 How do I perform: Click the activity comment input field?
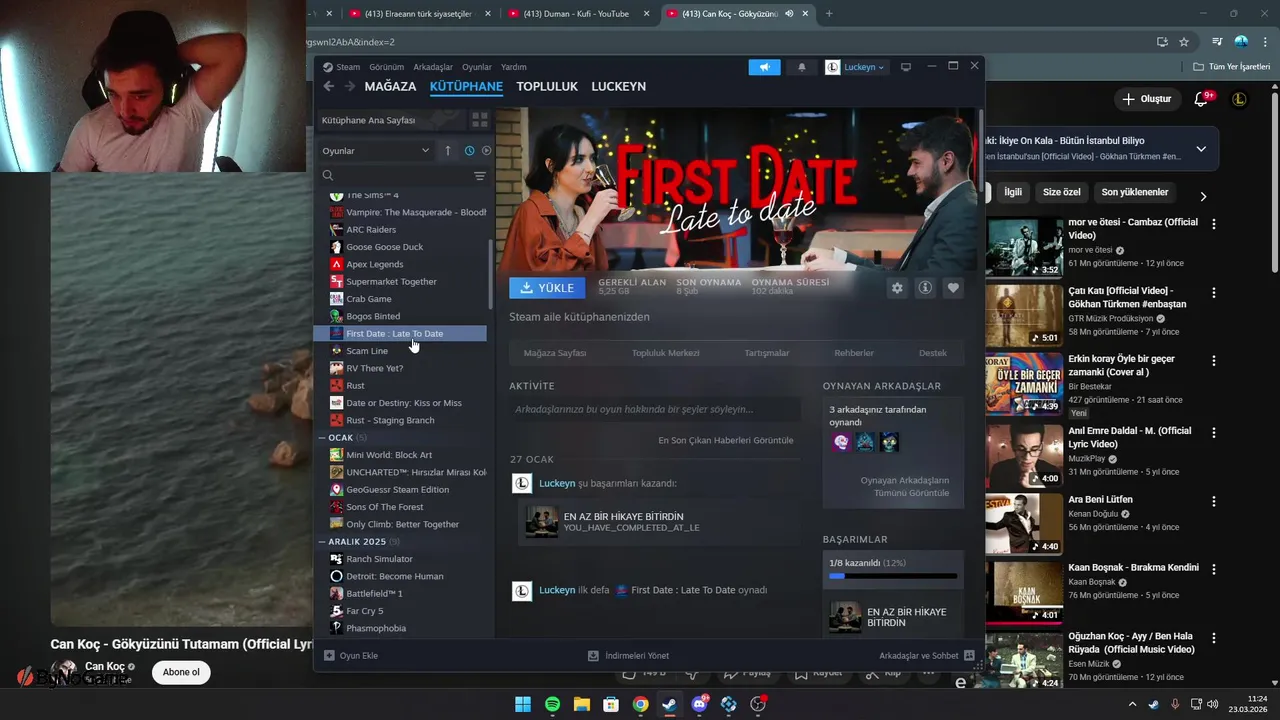coord(655,409)
